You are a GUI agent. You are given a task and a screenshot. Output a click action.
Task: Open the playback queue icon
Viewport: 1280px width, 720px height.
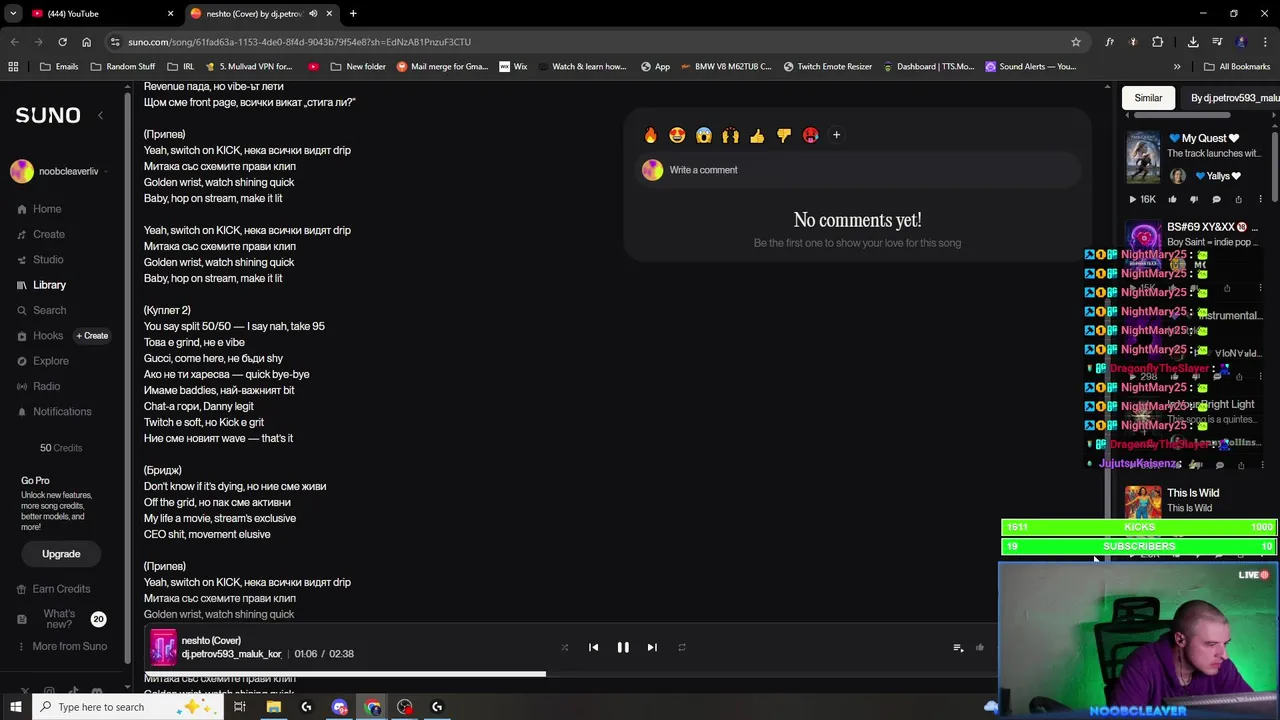[958, 647]
